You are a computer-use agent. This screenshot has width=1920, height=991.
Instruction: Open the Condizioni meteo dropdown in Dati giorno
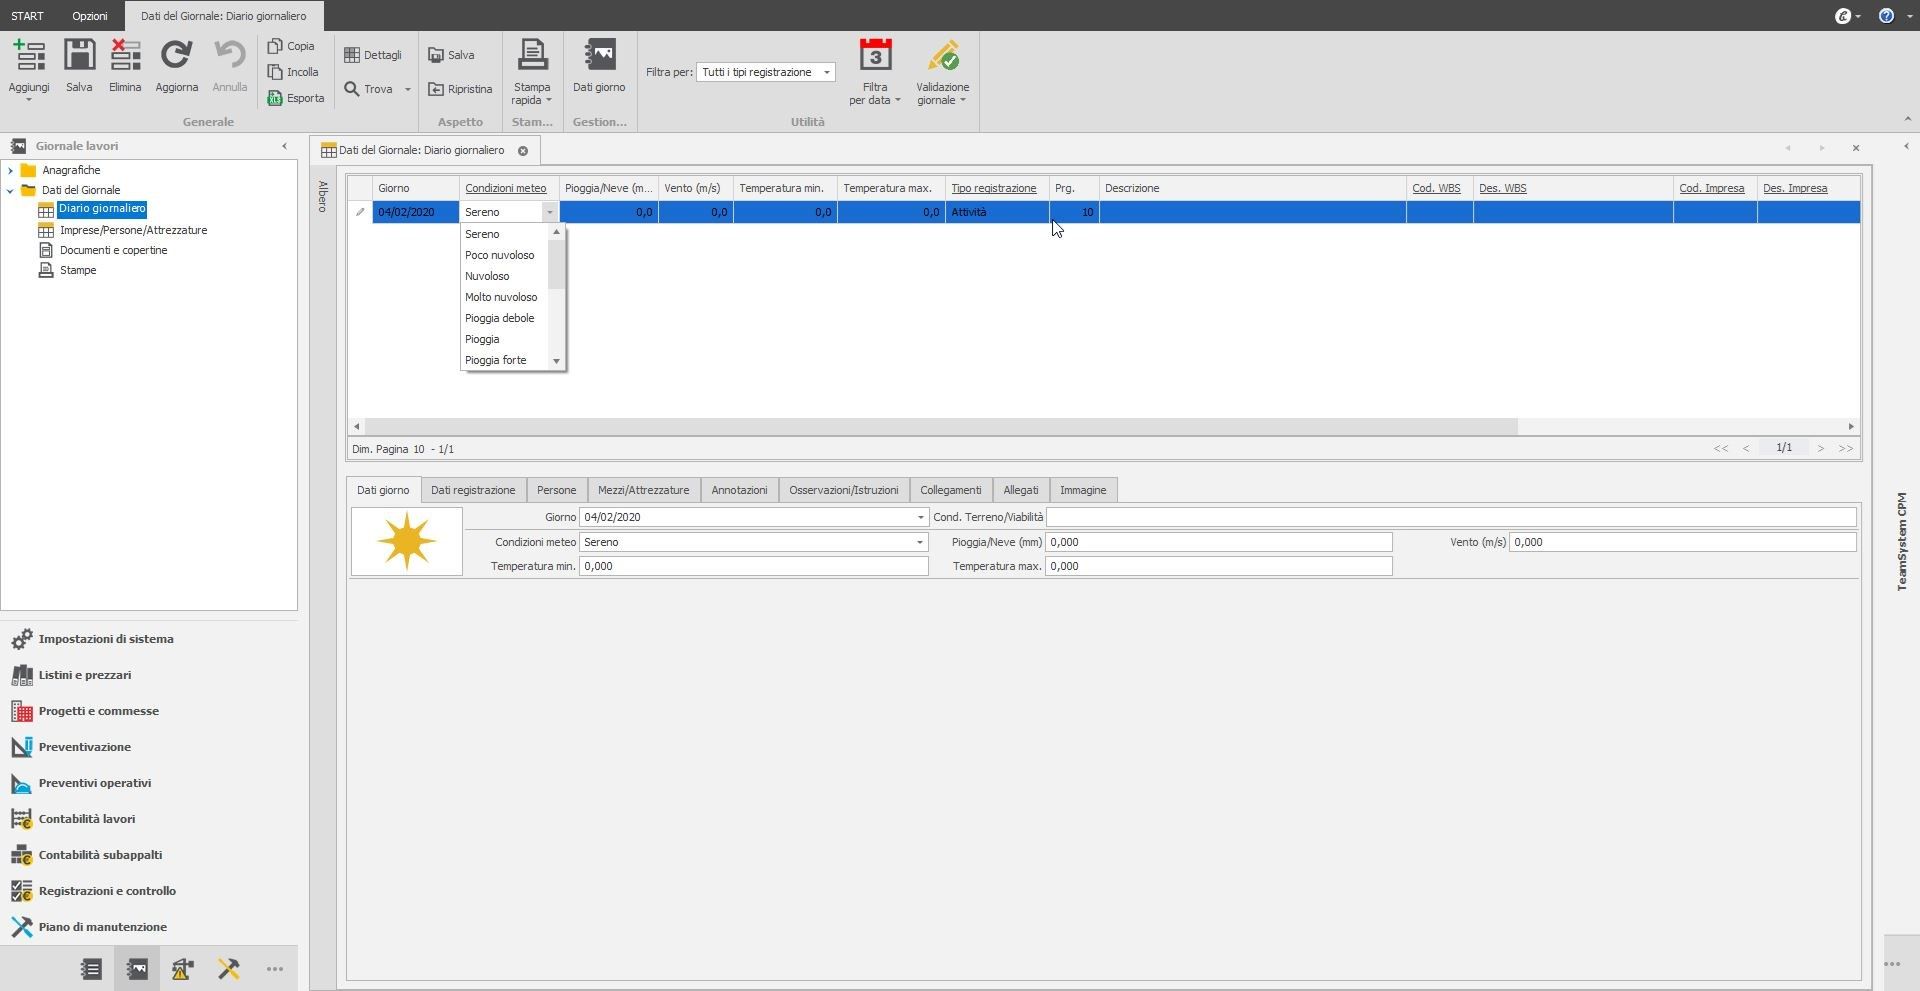pos(919,542)
